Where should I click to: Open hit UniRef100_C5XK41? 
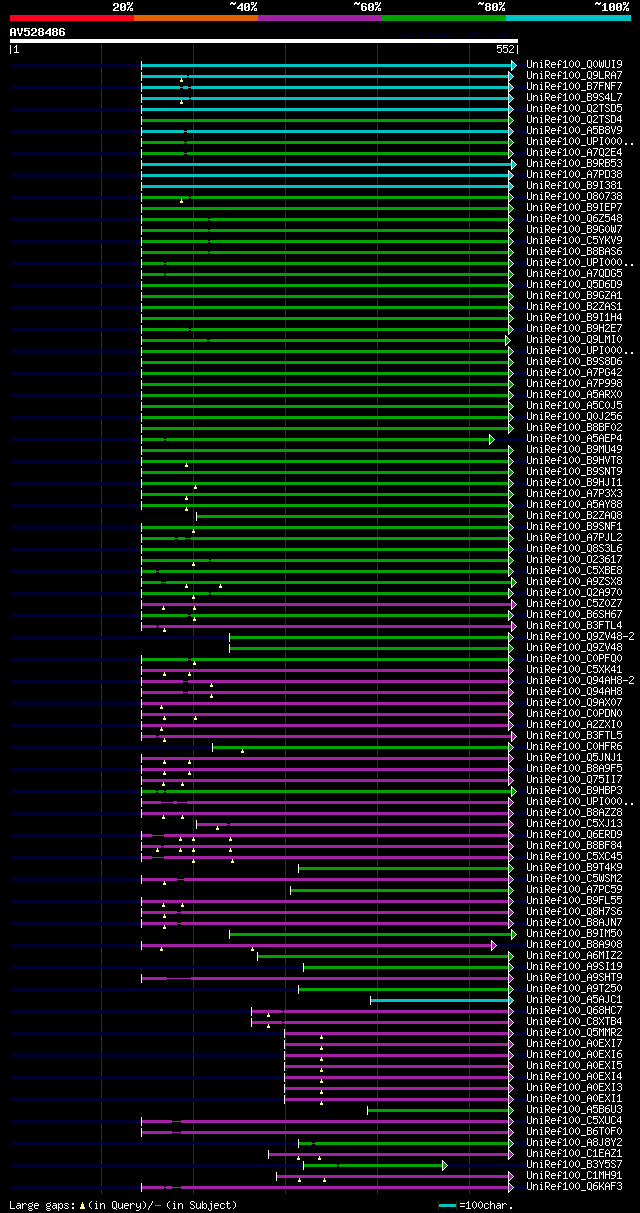point(575,670)
